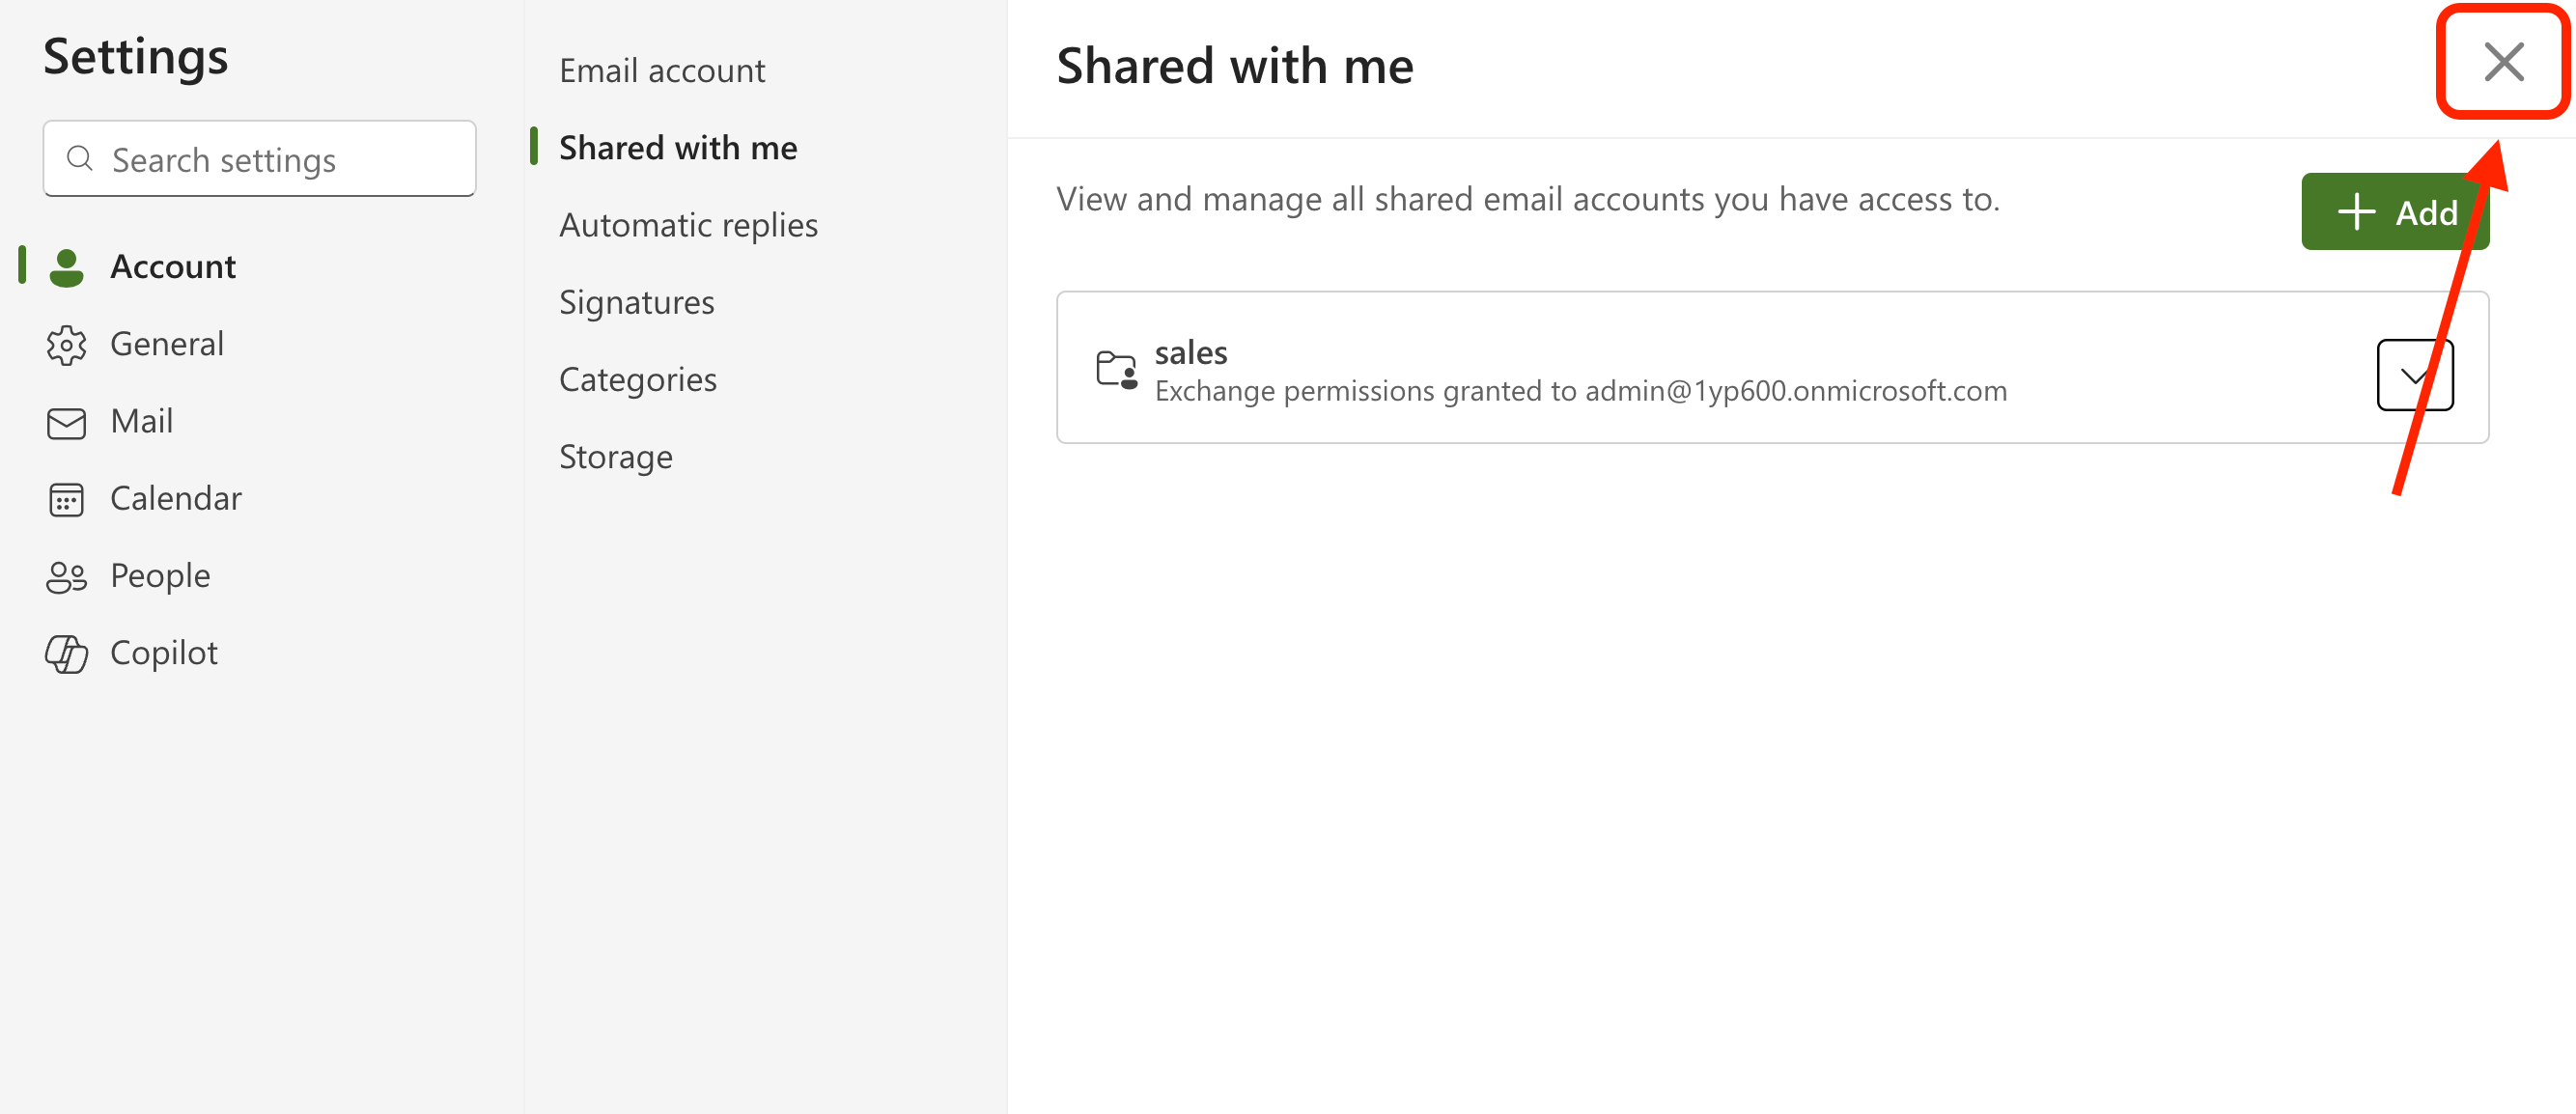Click the General gear icon
Viewport: 2576px width, 1114px height.
66,345
